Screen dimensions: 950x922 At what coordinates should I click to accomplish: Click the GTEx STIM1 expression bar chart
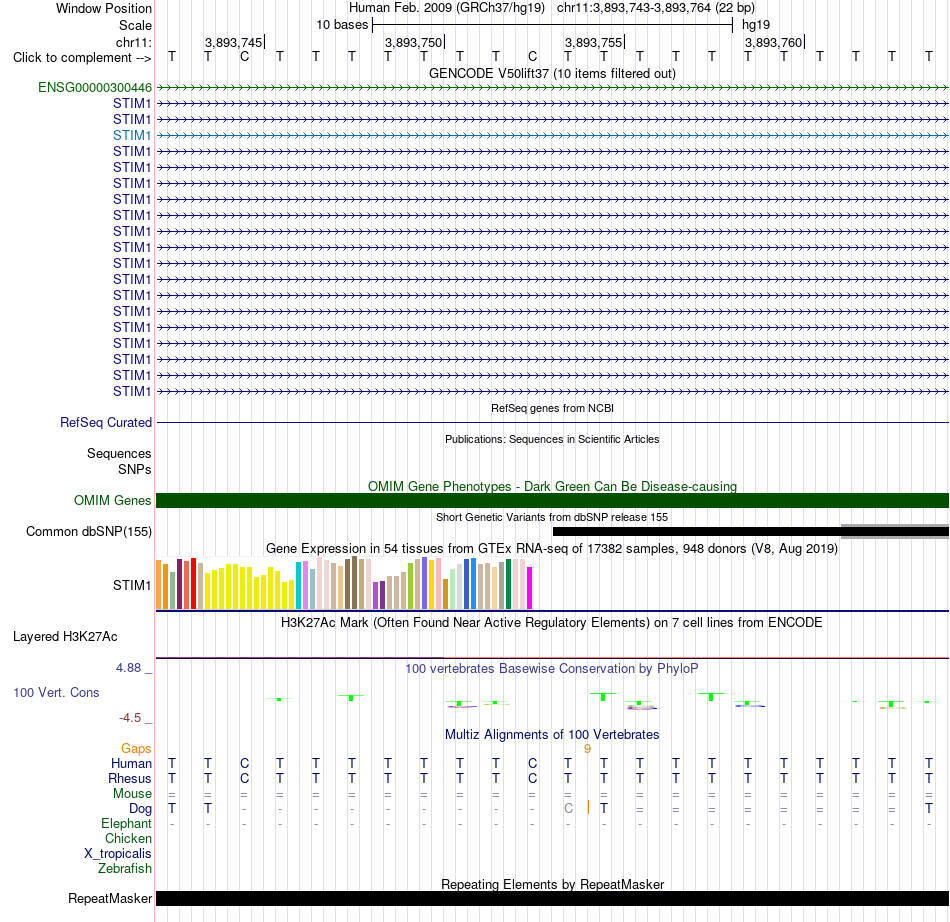click(x=344, y=583)
